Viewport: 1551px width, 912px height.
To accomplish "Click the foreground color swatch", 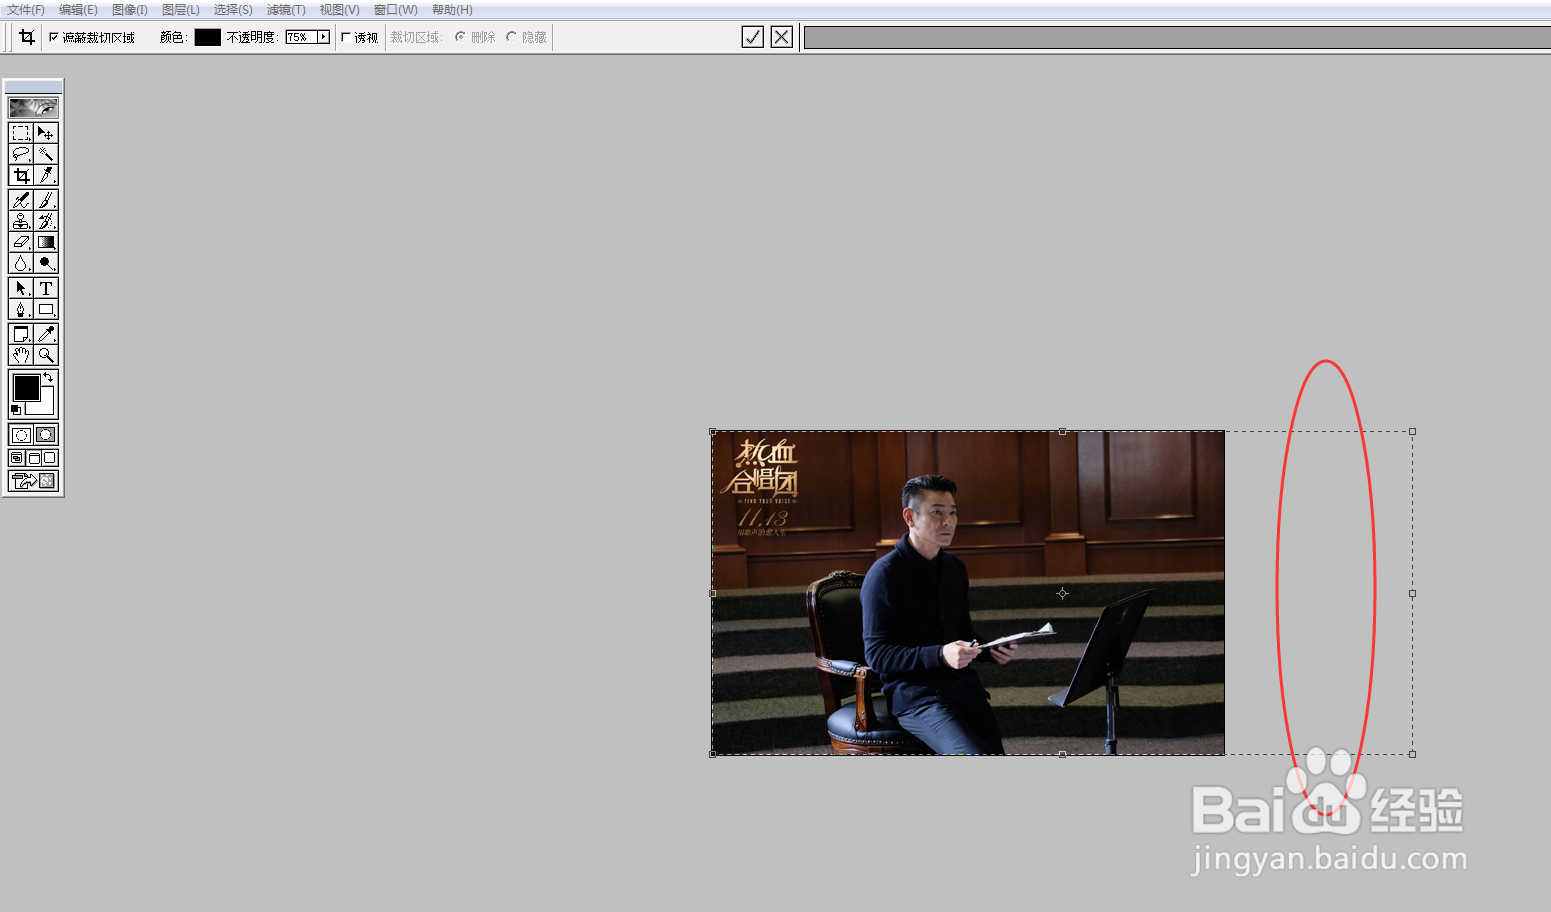I will (26, 387).
